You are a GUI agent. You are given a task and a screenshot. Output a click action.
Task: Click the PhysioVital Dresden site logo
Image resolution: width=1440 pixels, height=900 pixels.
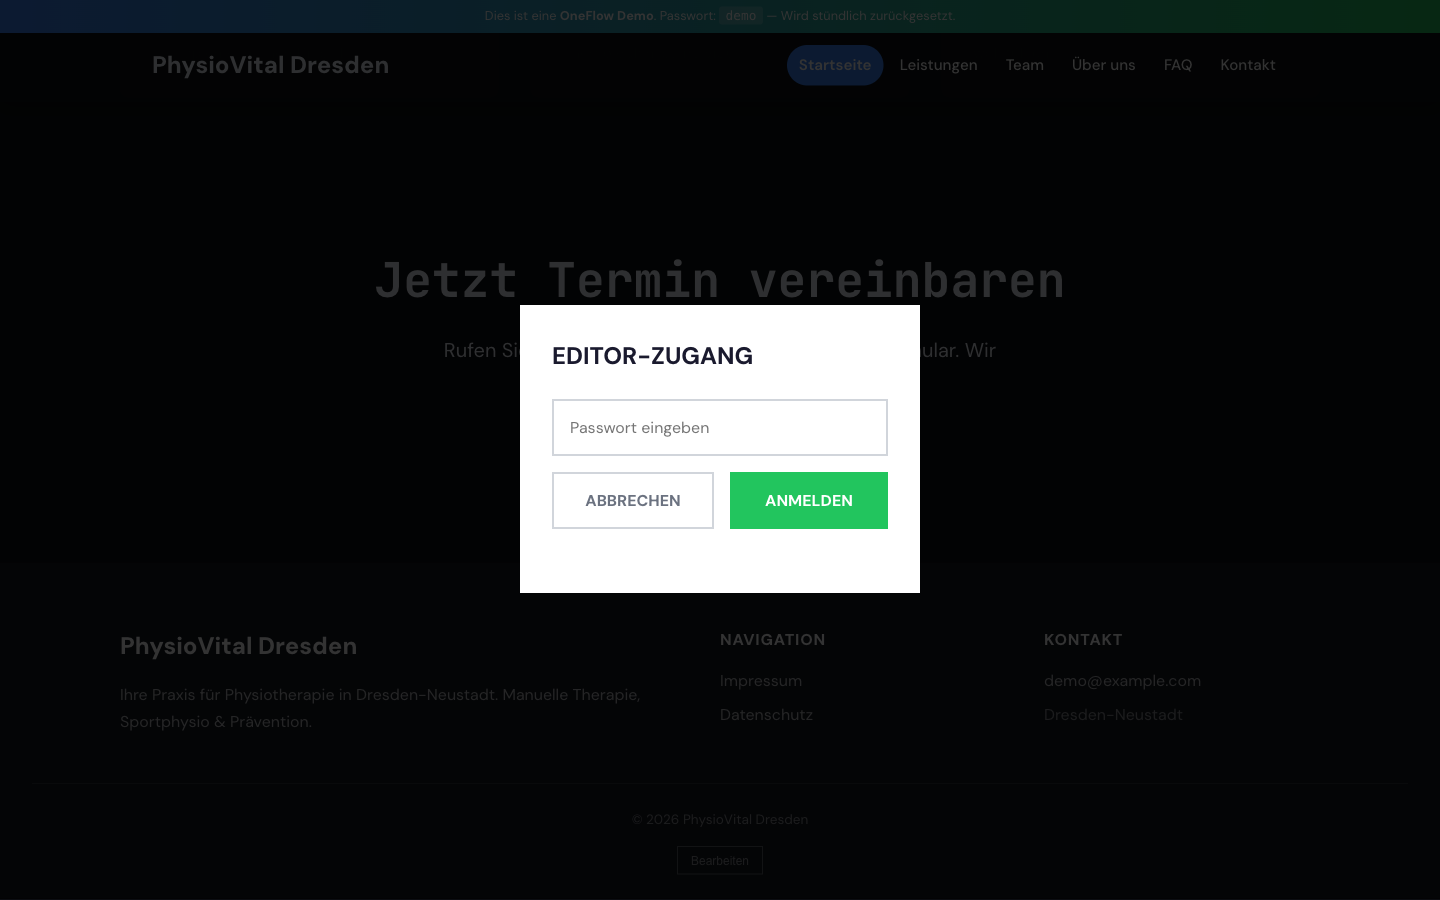(270, 65)
